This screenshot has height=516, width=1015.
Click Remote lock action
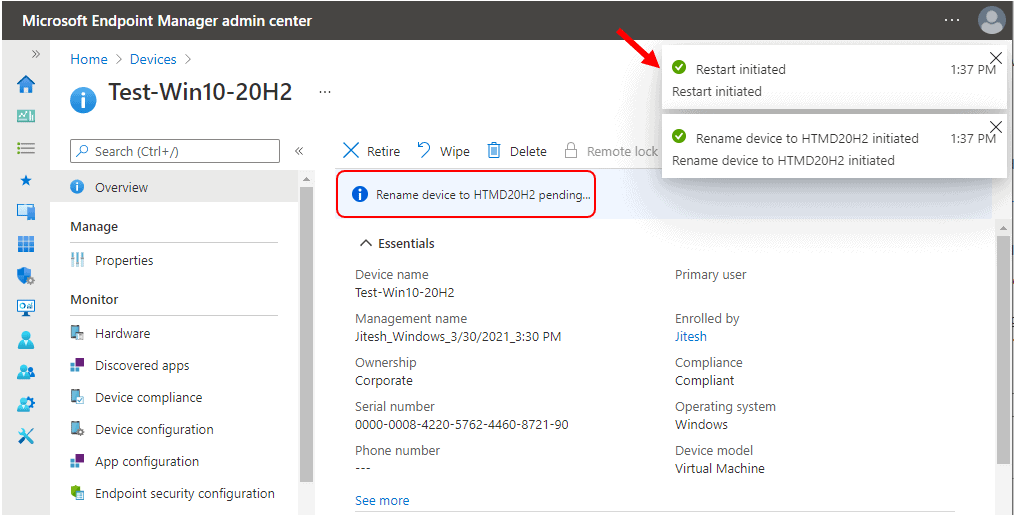click(611, 151)
